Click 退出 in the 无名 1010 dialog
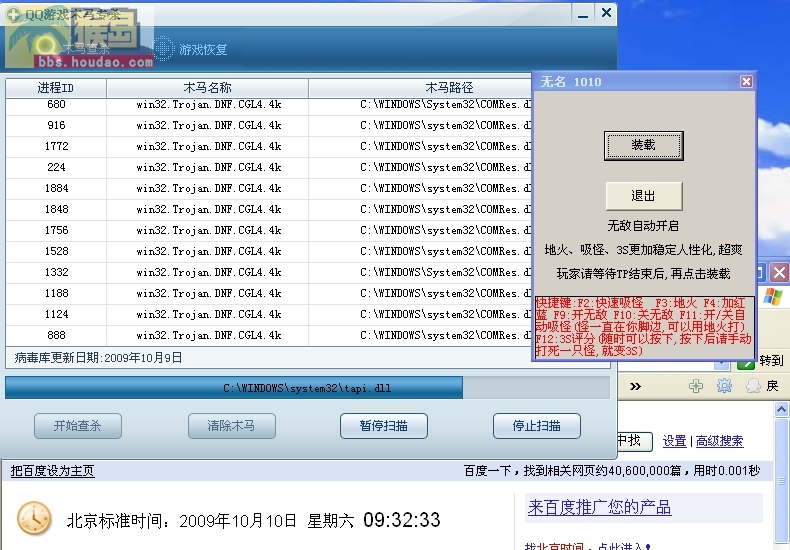Screen dimensions: 790x550 point(643,196)
